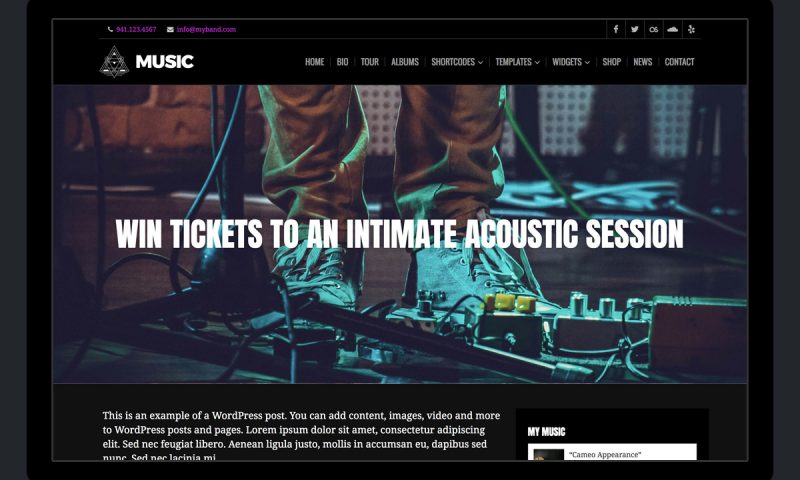
Task: Click the MUSIC site title text
Action: point(164,62)
